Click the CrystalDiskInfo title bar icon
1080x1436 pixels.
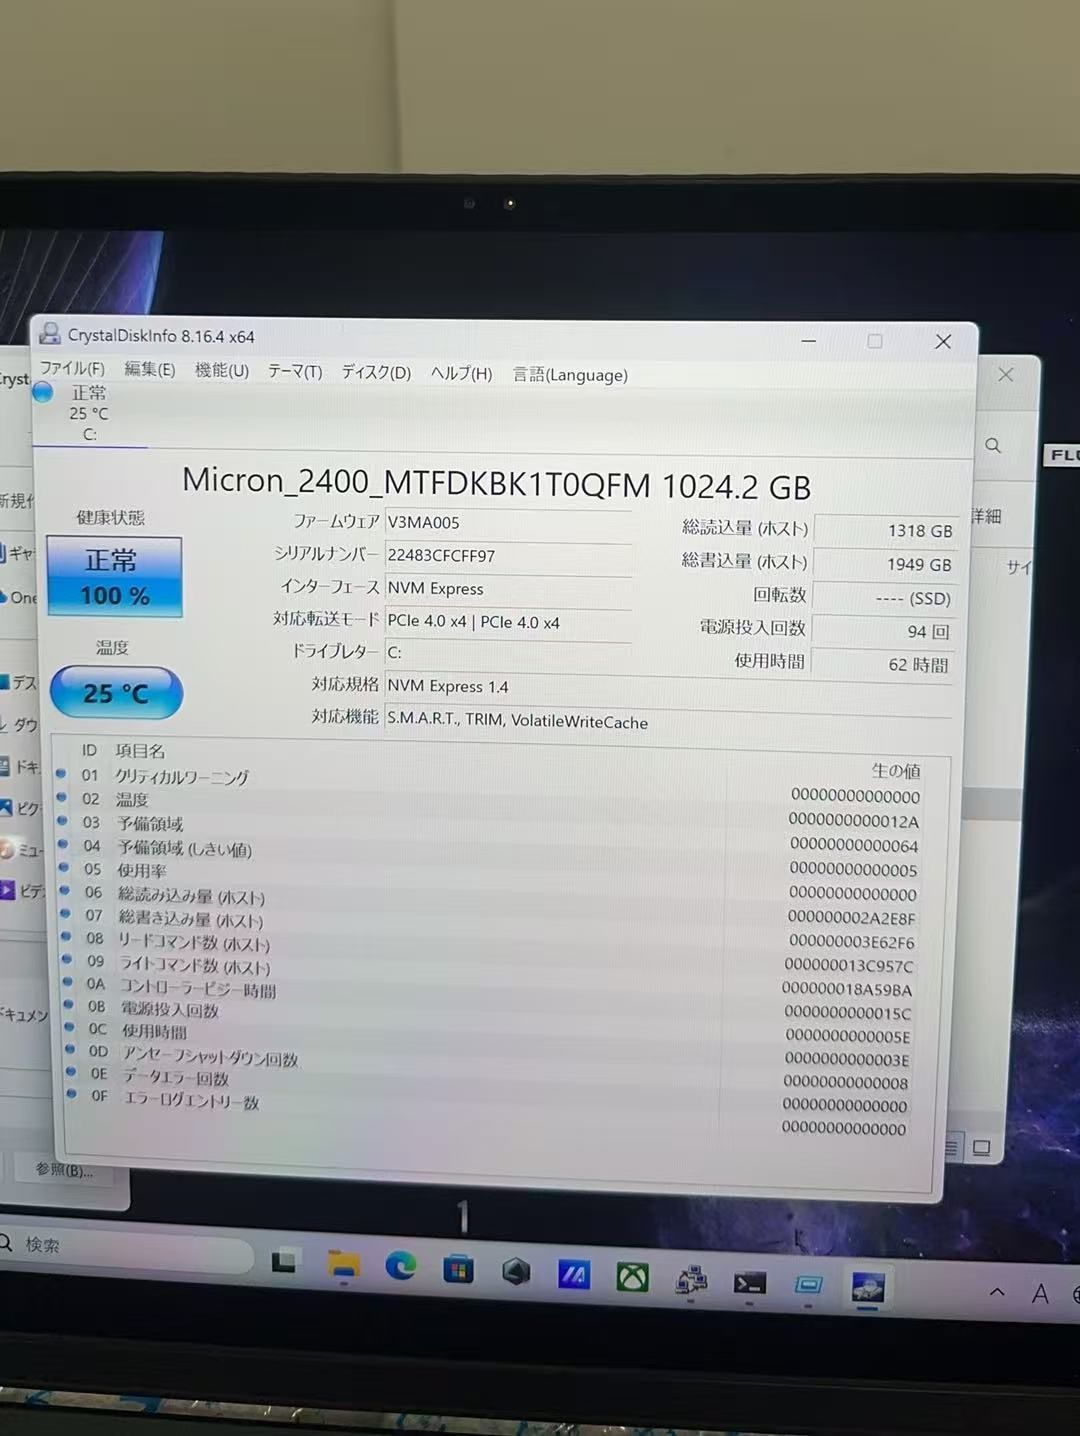[49, 334]
